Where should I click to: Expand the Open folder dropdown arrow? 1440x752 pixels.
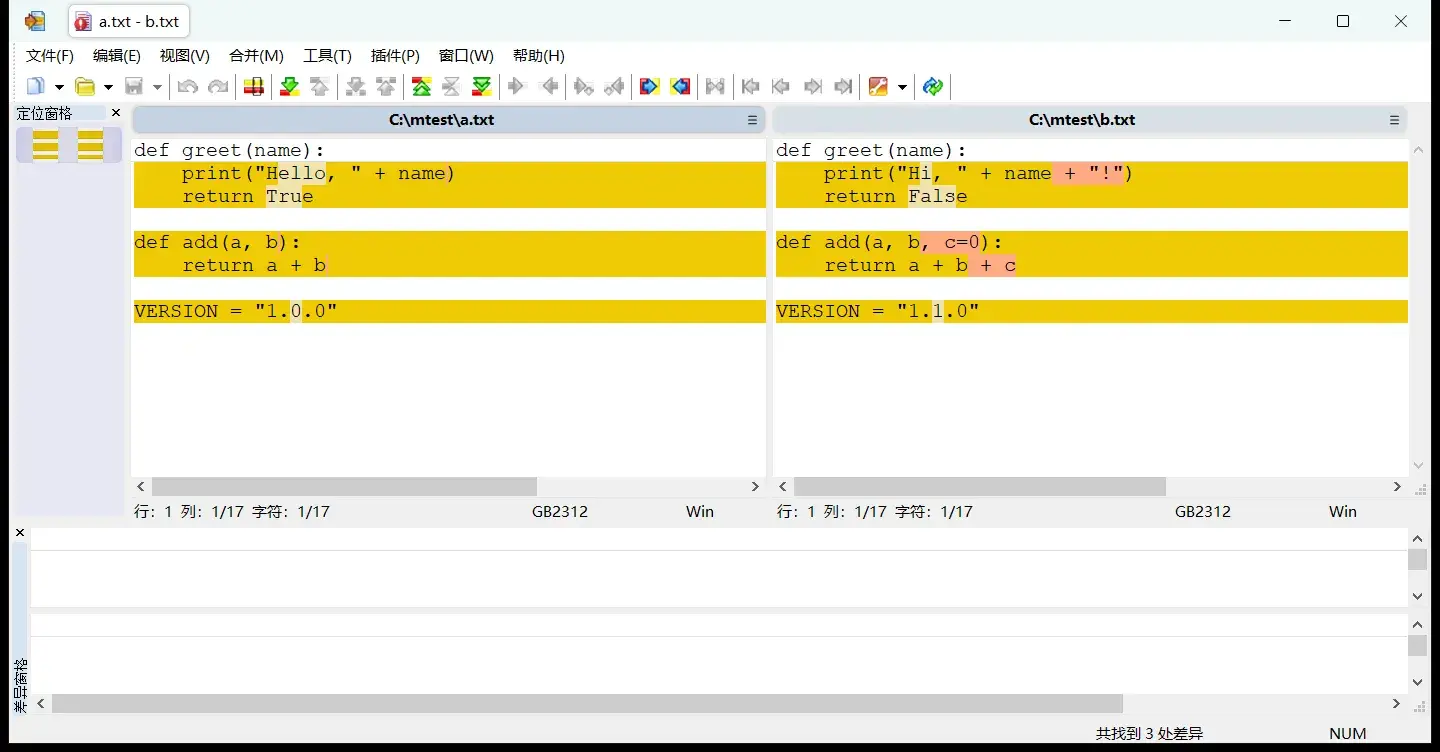(x=108, y=87)
